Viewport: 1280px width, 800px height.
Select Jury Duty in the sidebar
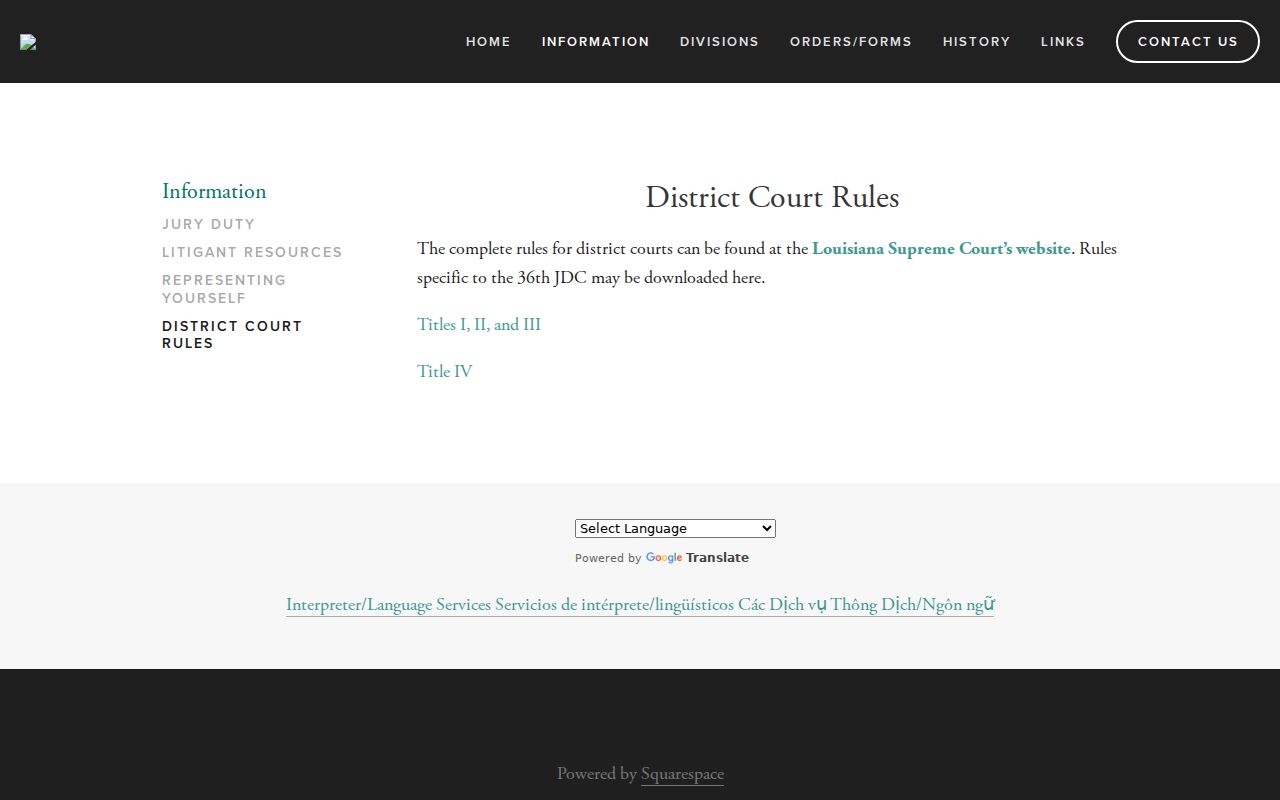pos(208,224)
